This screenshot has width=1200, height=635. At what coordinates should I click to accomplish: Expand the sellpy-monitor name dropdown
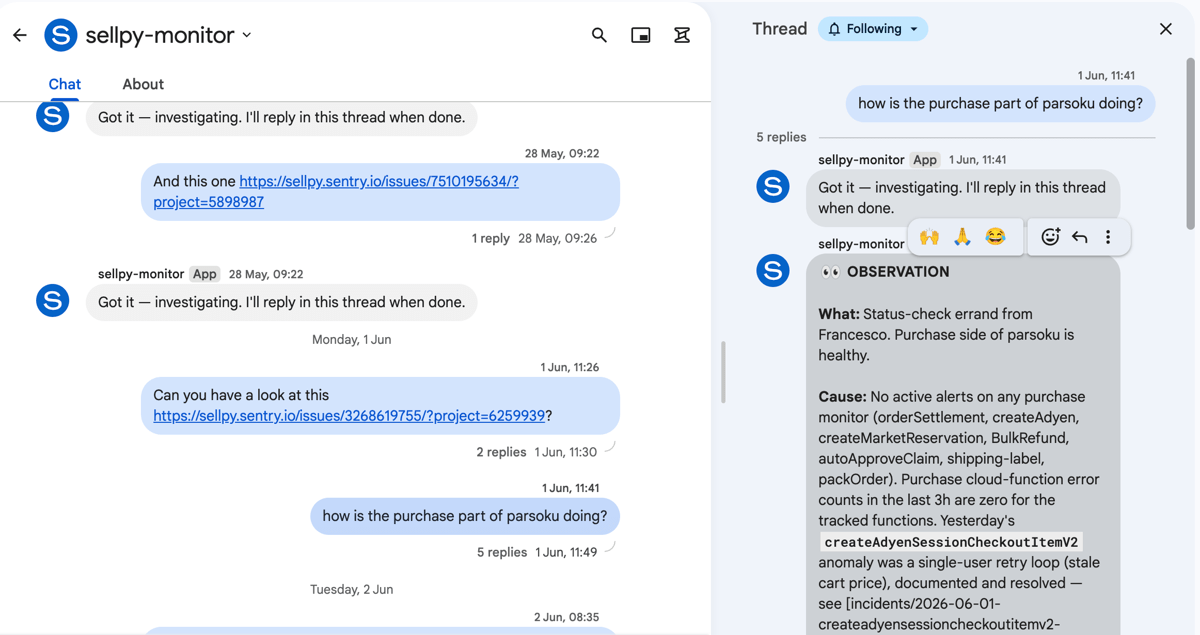click(246, 35)
